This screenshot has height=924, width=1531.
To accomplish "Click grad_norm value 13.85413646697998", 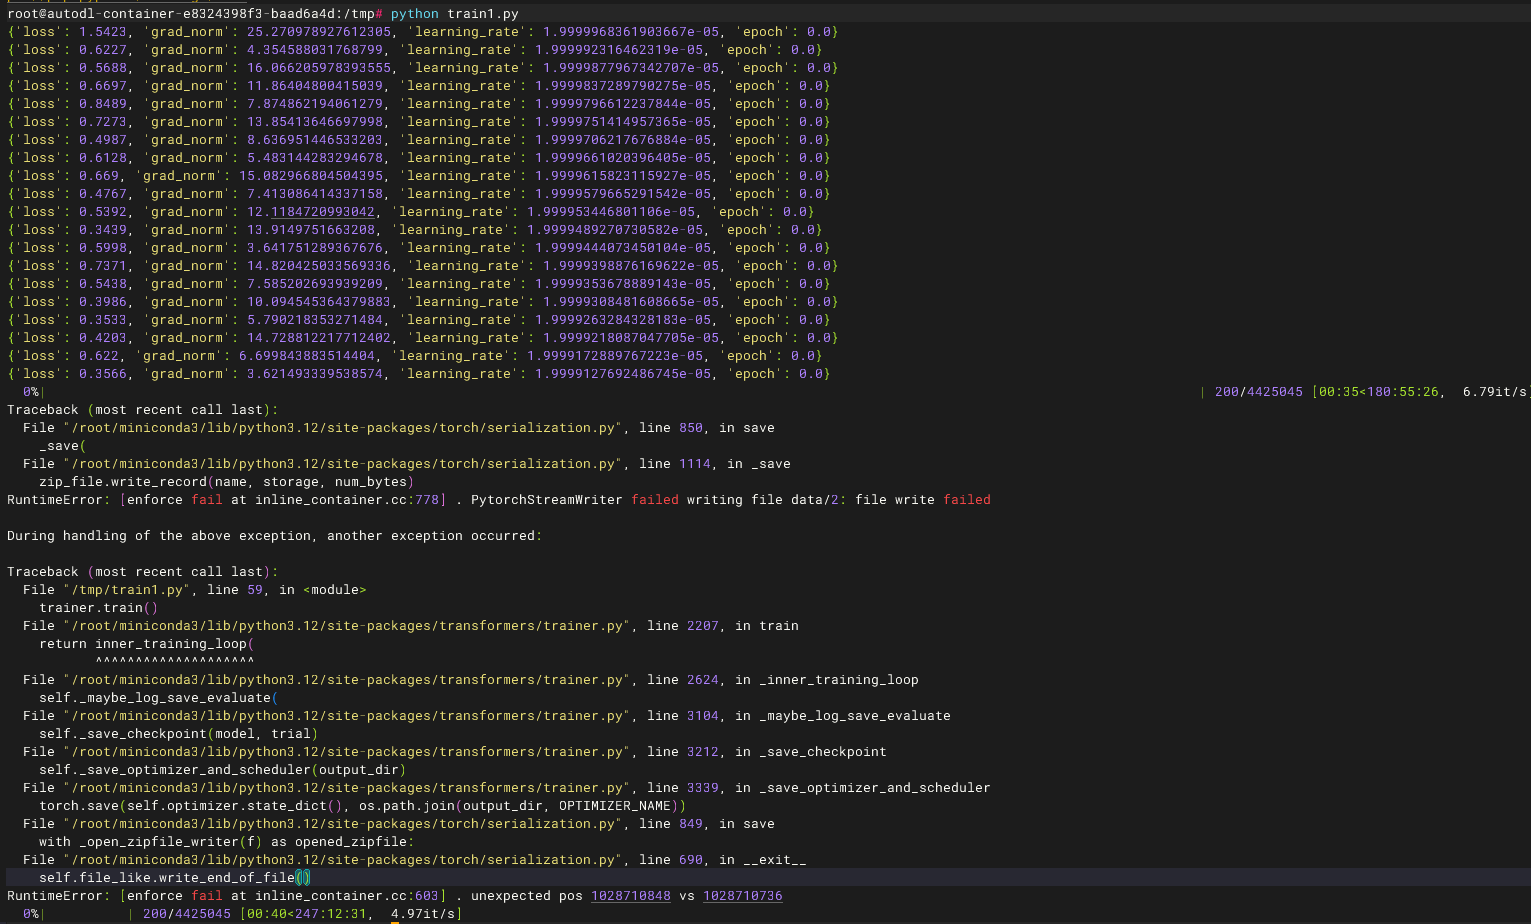I will 315,122.
